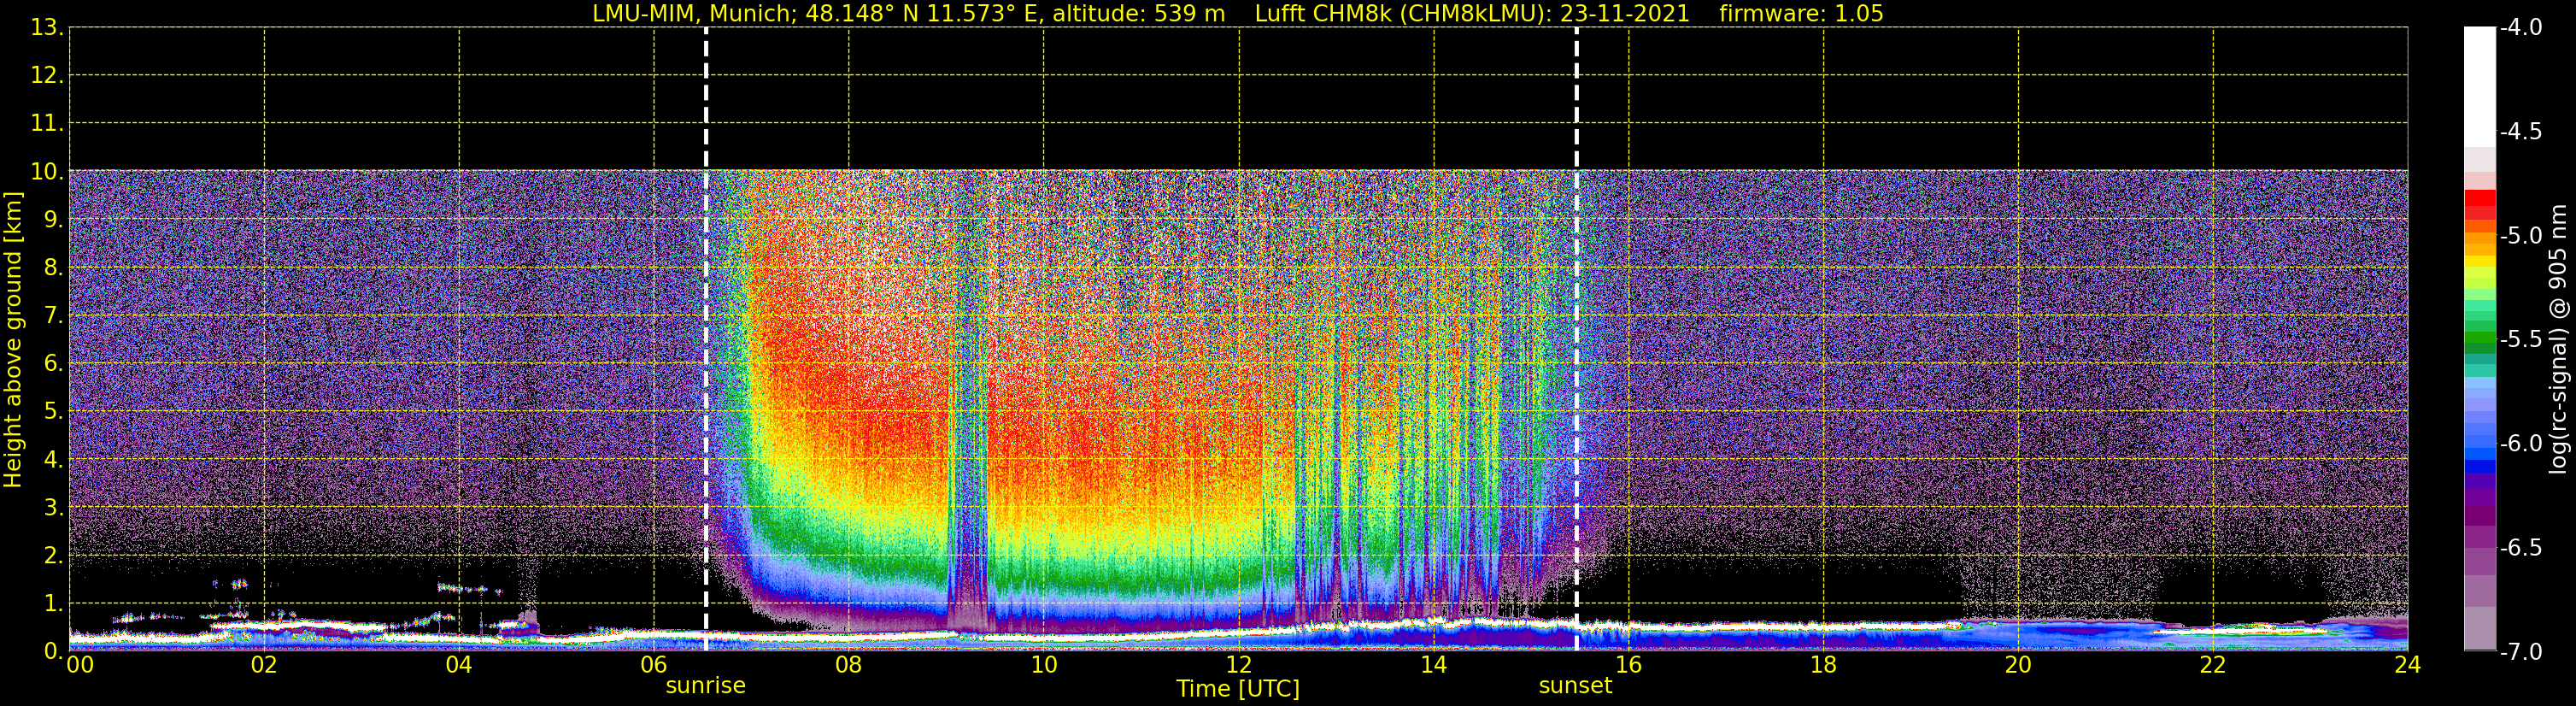Click the '12' time tick label

1239,665
